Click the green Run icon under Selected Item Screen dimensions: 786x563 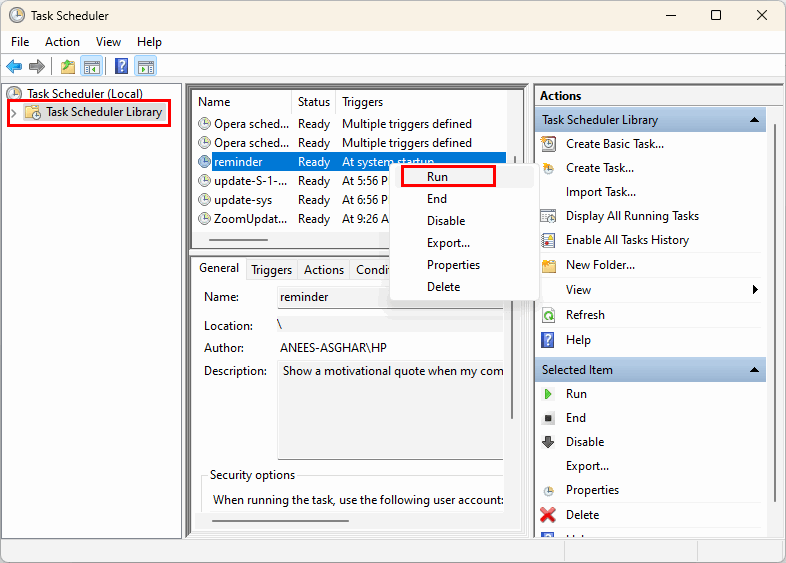(548, 394)
